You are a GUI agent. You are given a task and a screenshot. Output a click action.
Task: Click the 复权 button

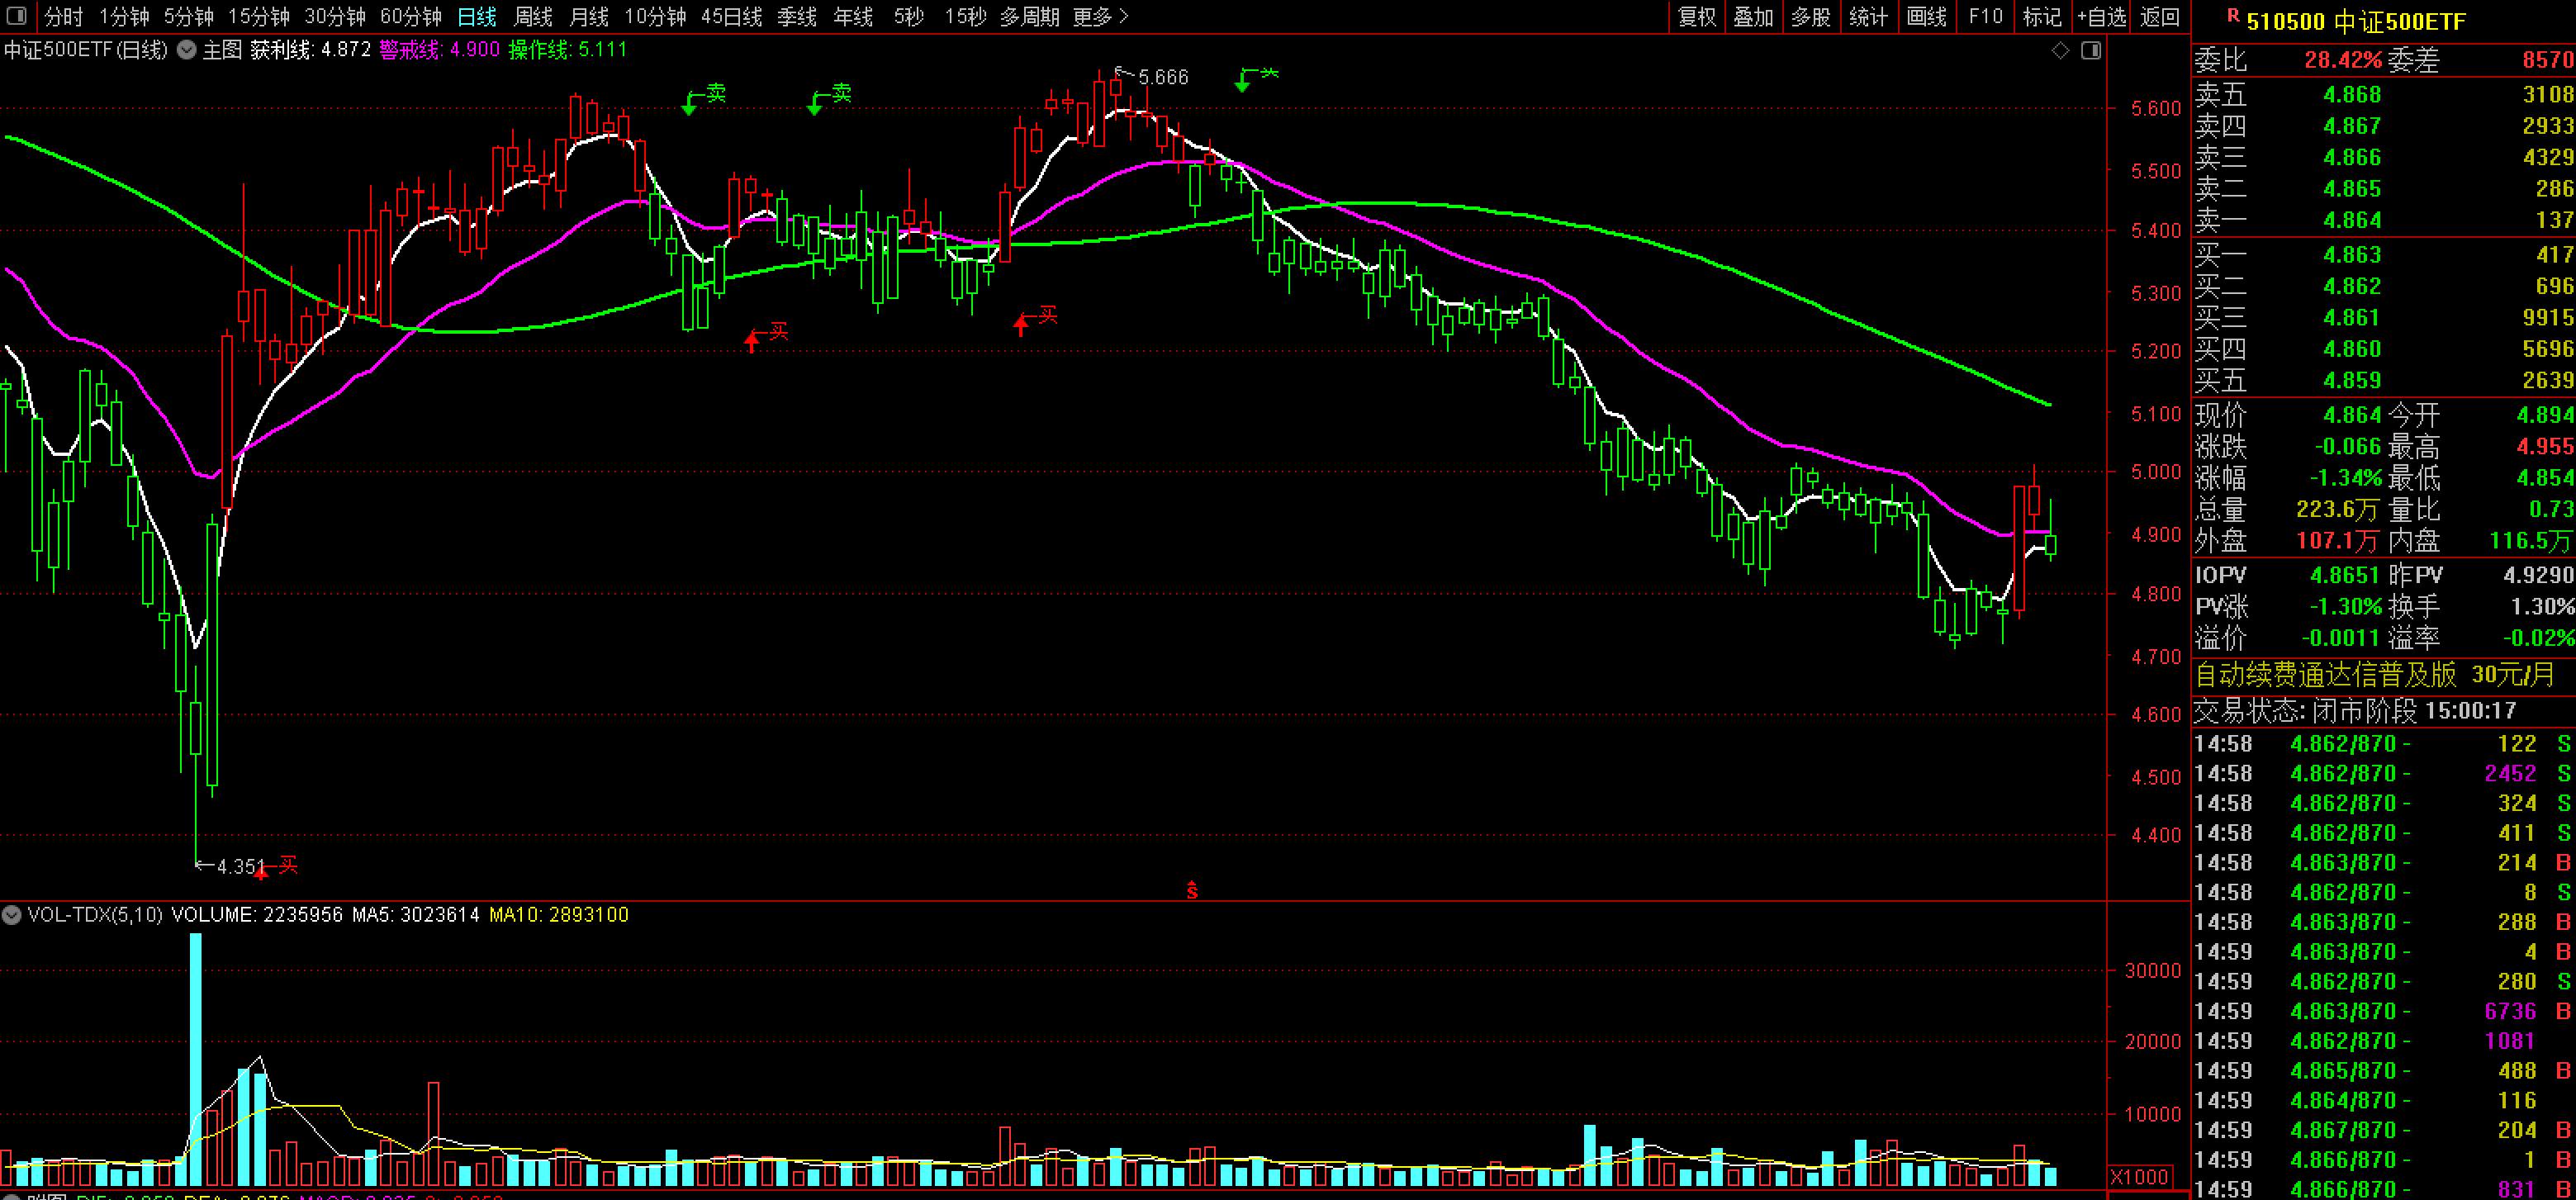(1697, 16)
